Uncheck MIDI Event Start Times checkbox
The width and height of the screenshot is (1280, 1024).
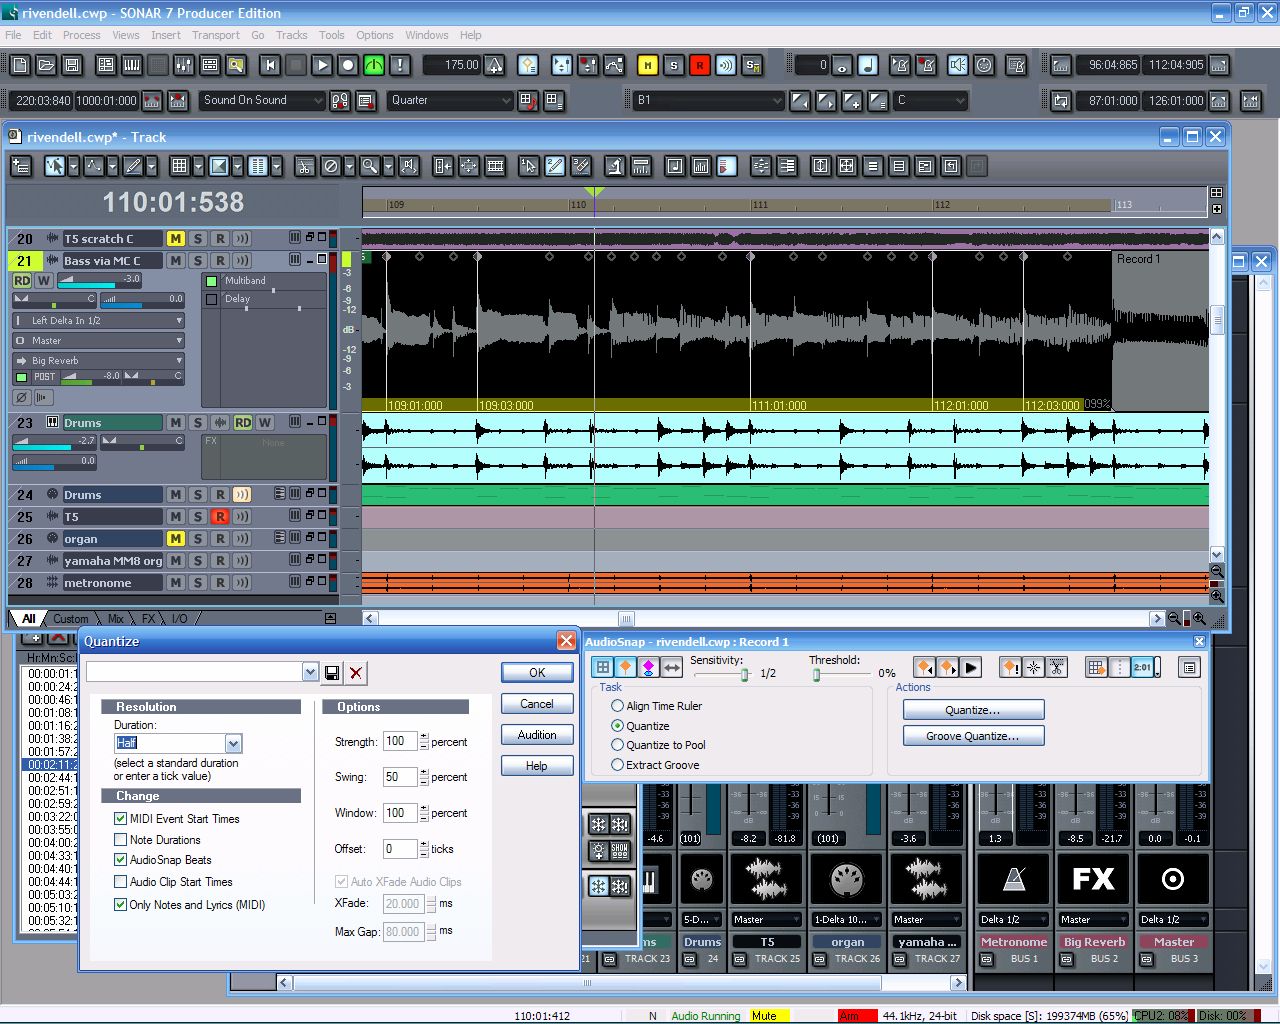point(121,819)
